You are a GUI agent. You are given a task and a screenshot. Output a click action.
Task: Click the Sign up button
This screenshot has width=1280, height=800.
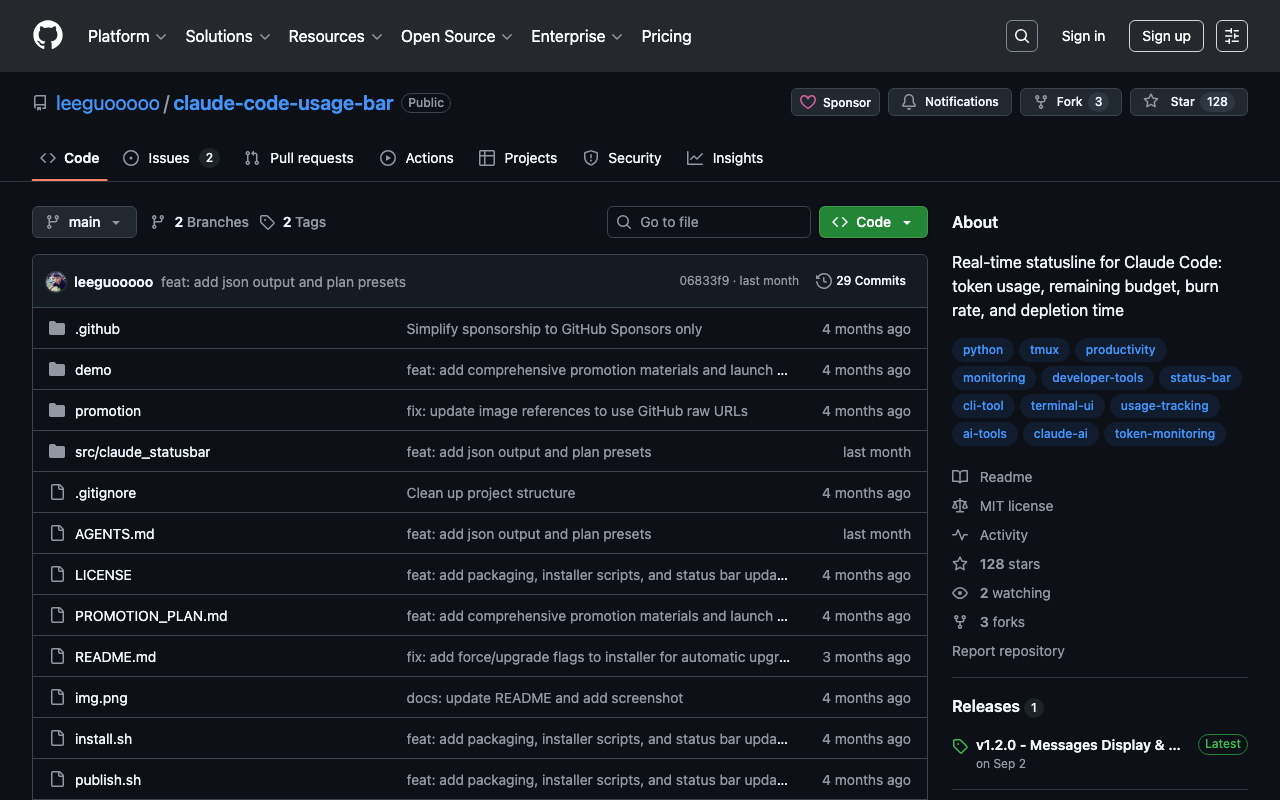(1165, 36)
